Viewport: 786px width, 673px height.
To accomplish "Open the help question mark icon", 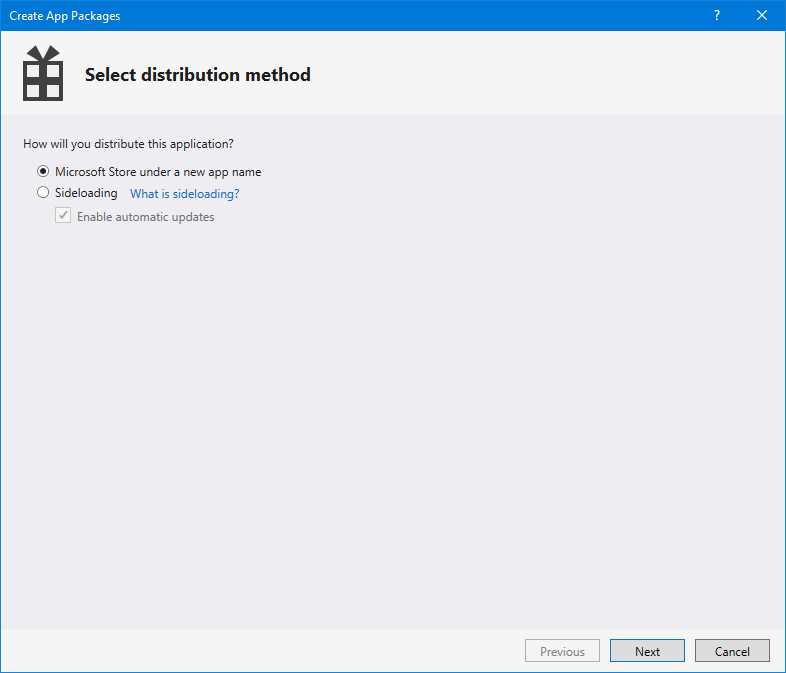I will [717, 16].
